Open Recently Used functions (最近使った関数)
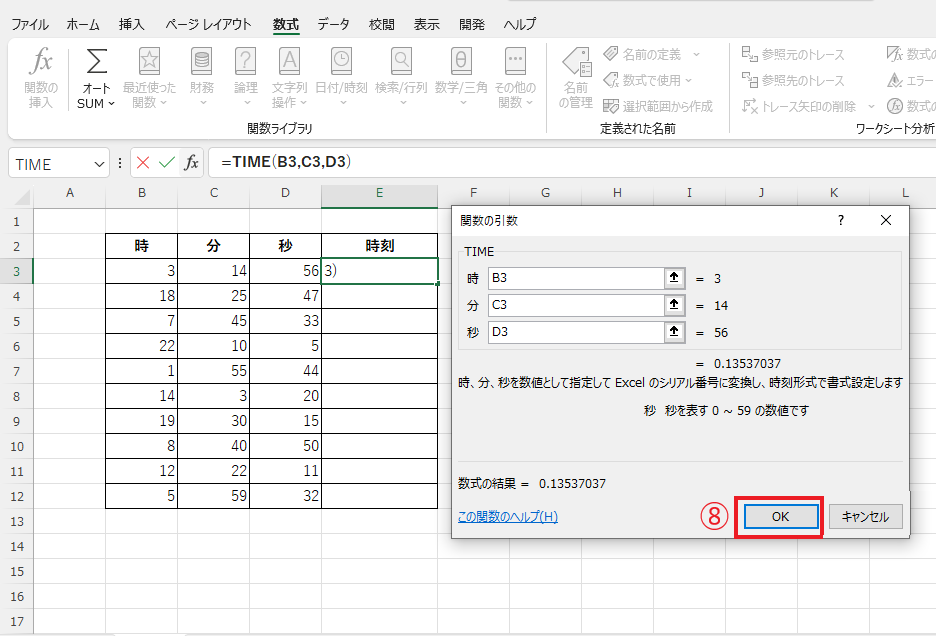The width and height of the screenshot is (936, 636). tap(149, 78)
